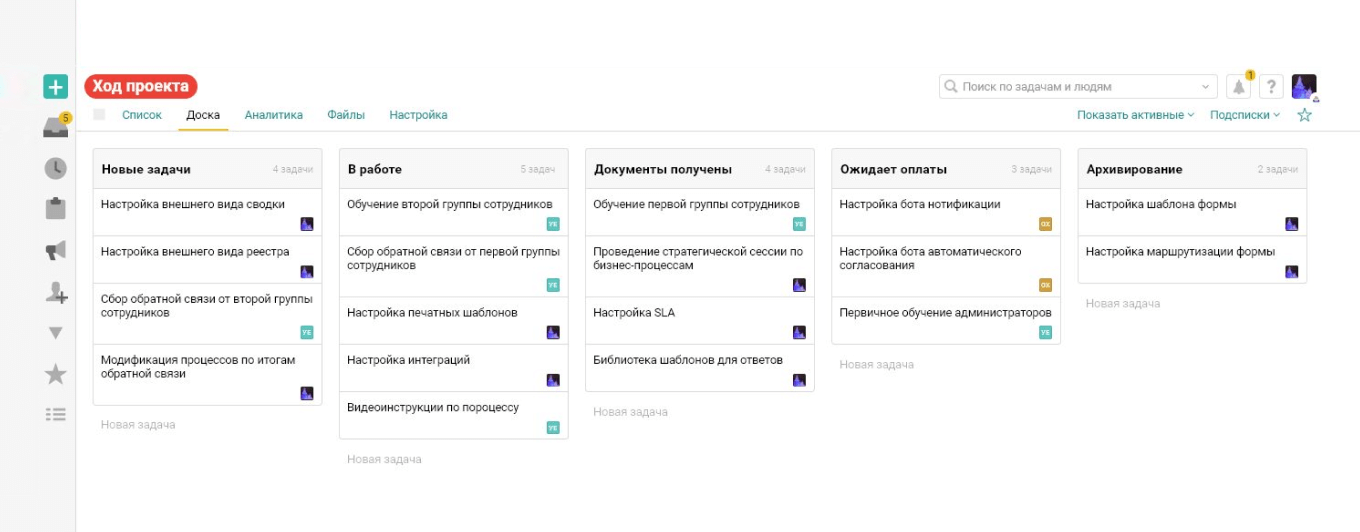Open the Настройка tab

point(418,115)
